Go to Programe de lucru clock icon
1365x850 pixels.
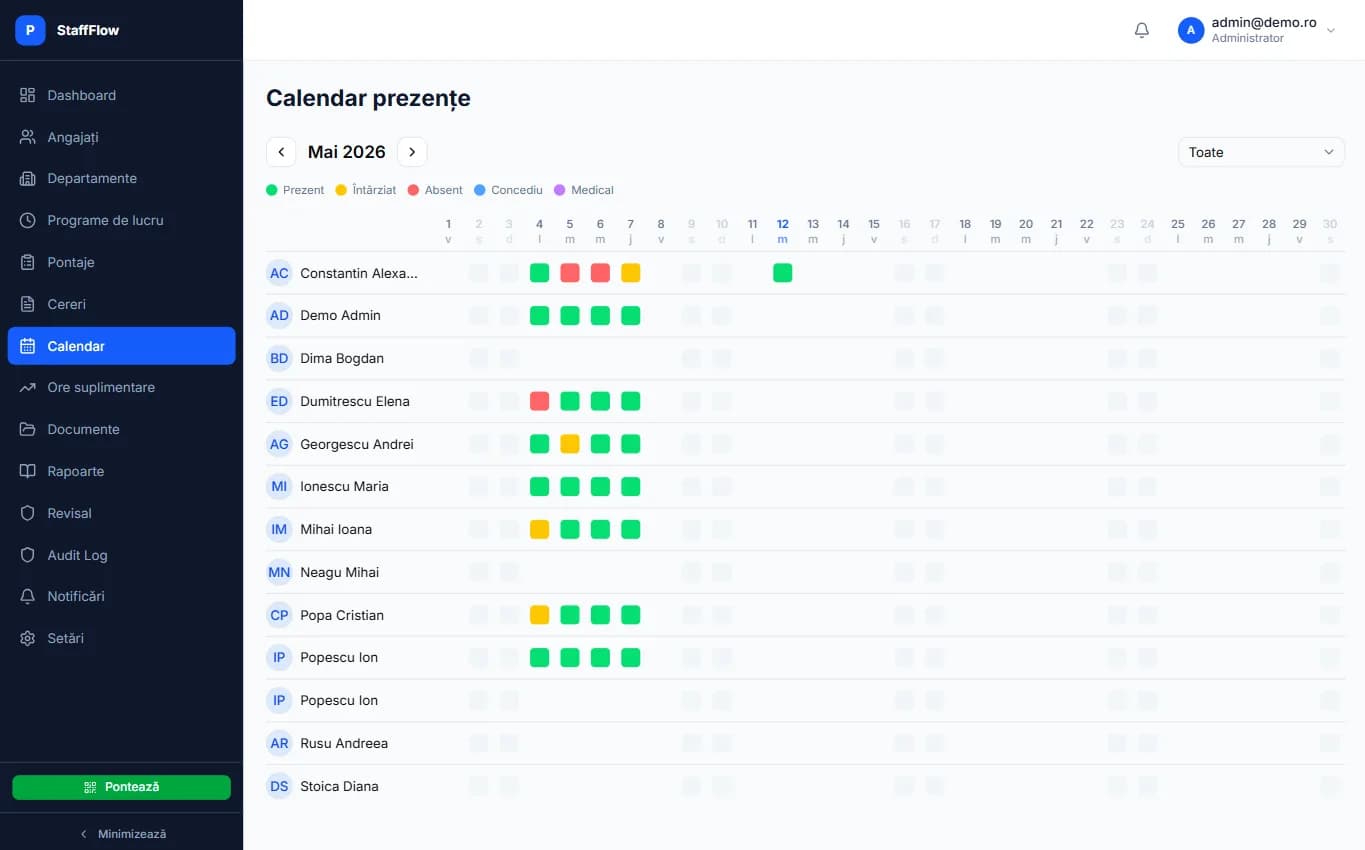(28, 220)
